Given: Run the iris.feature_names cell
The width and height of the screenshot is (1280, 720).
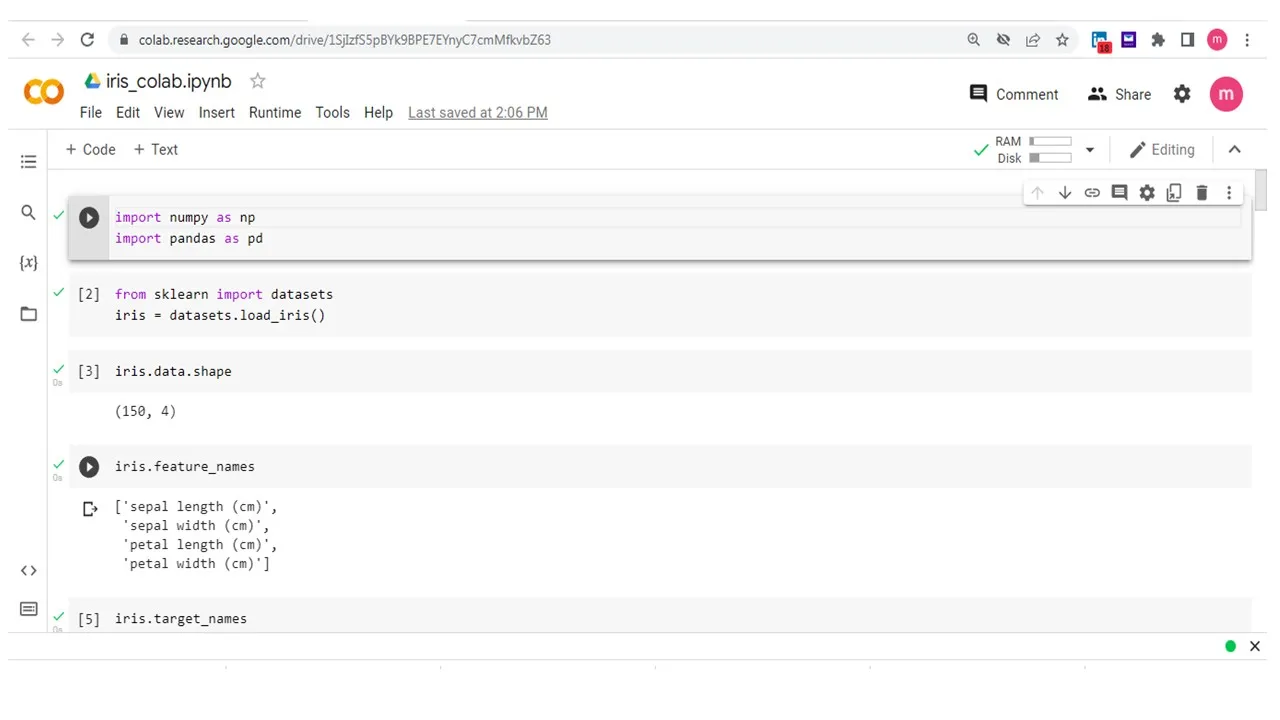Looking at the screenshot, I should click(x=89, y=467).
